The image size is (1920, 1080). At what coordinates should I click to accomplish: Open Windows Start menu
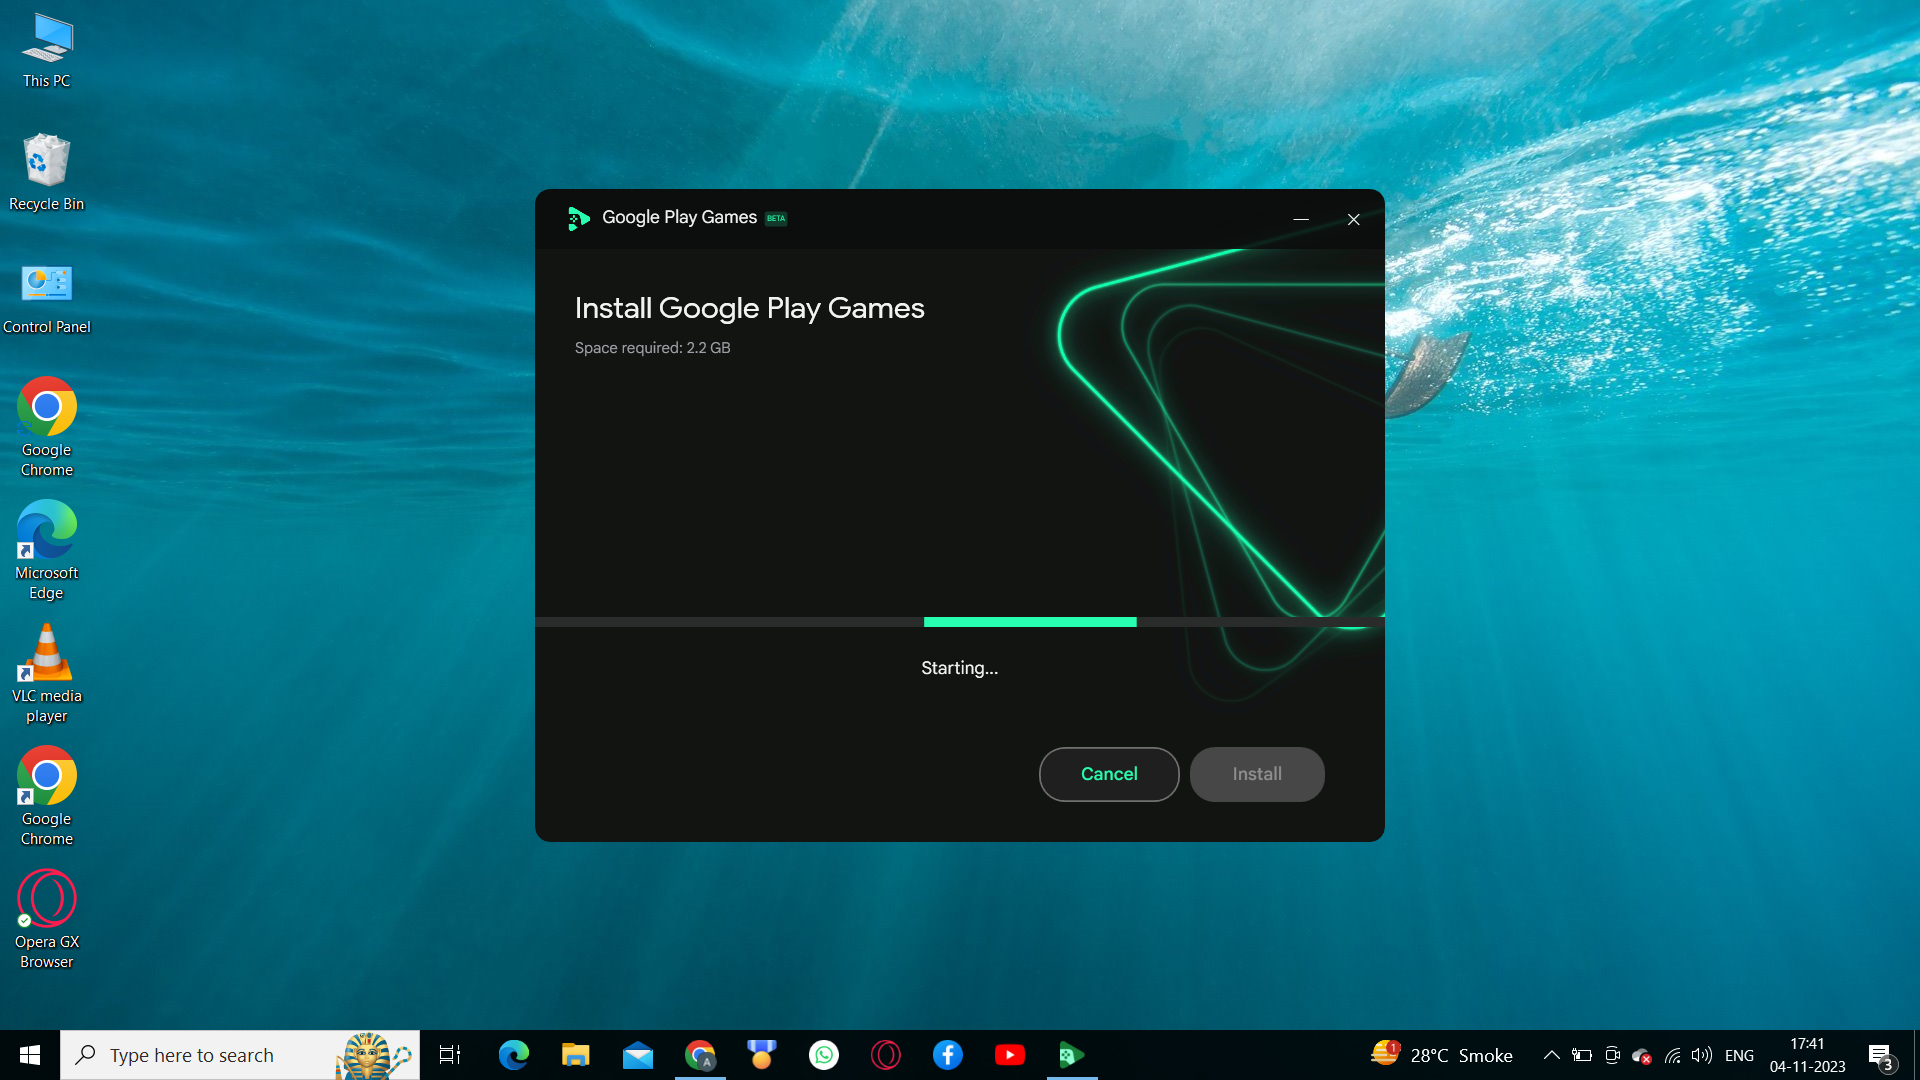coord(30,1055)
